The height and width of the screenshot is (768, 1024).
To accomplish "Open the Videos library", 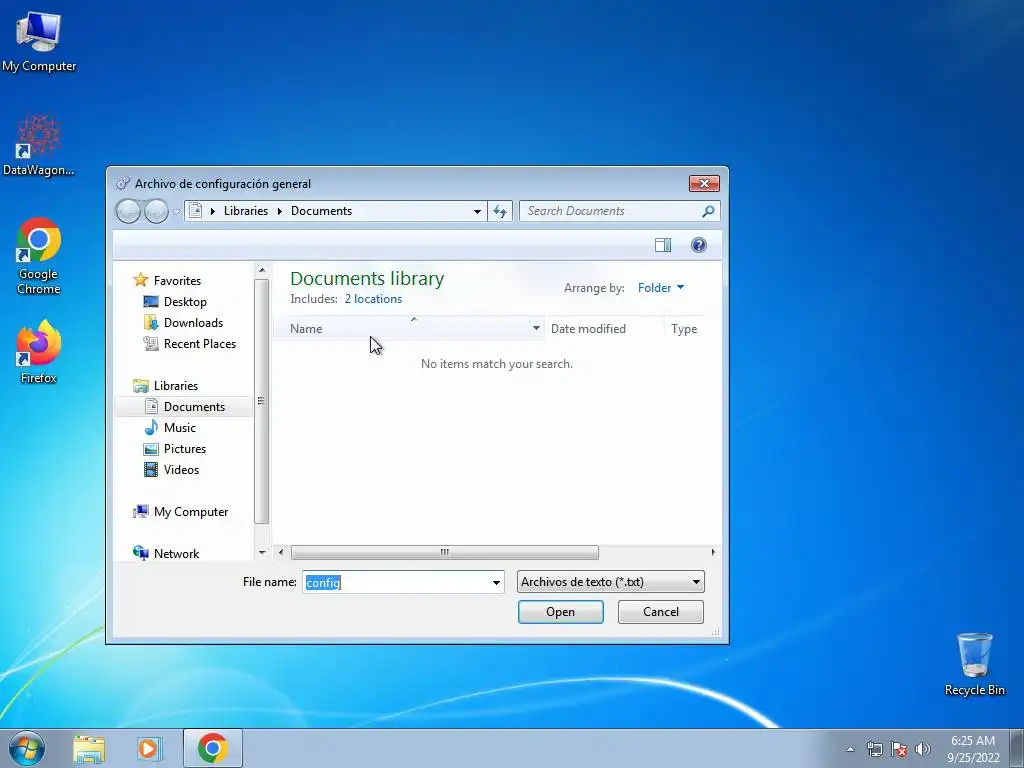I will point(181,470).
